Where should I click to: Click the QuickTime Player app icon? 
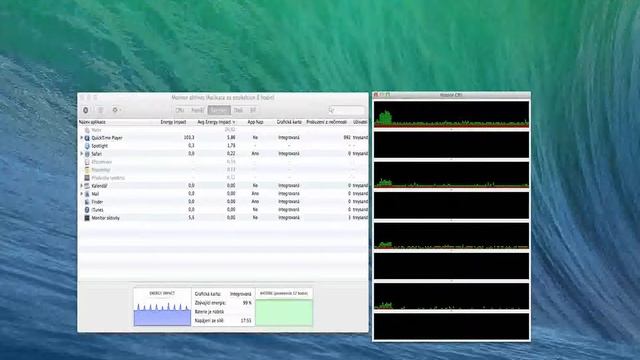click(87, 138)
